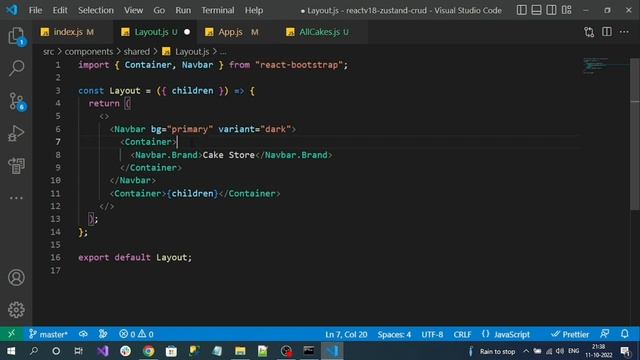640x360 pixels.
Task: Open the Manage gear icon
Action: click(16, 310)
